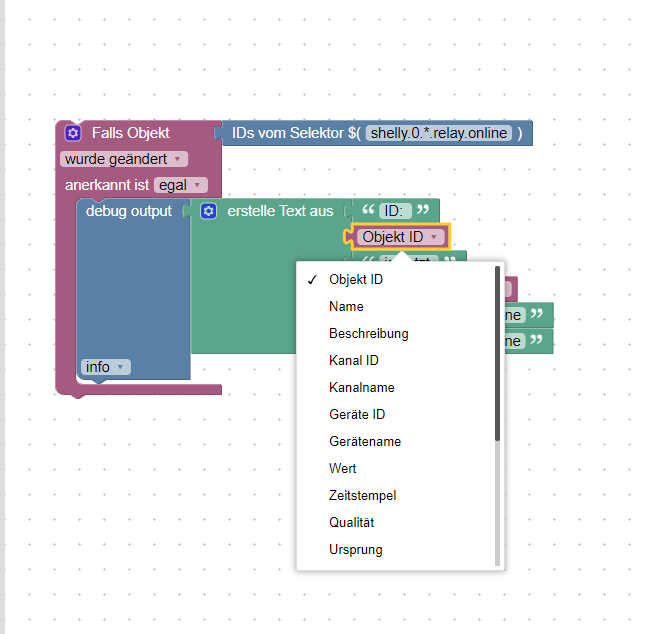
Task: Click the highlighted Objekt ID dropdown field
Action: coord(400,237)
